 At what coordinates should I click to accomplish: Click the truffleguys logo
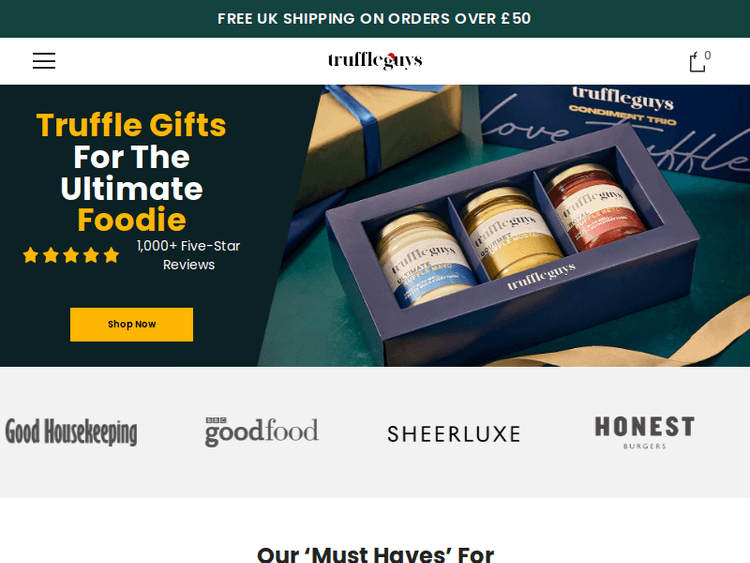tap(375, 61)
